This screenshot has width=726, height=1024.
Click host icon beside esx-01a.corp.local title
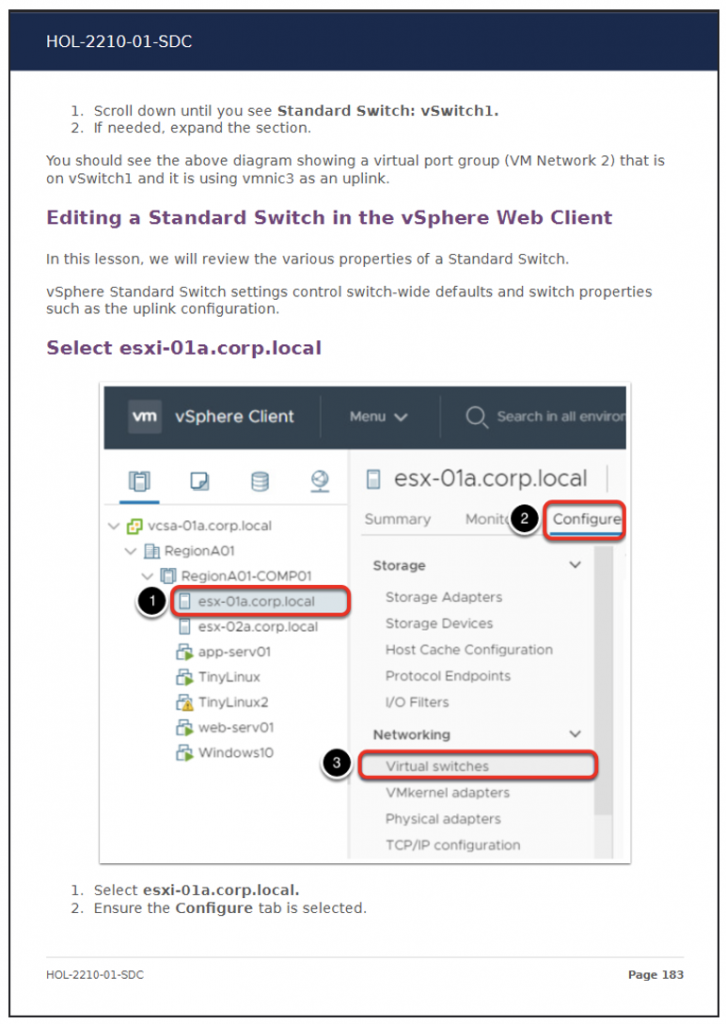pos(373,479)
